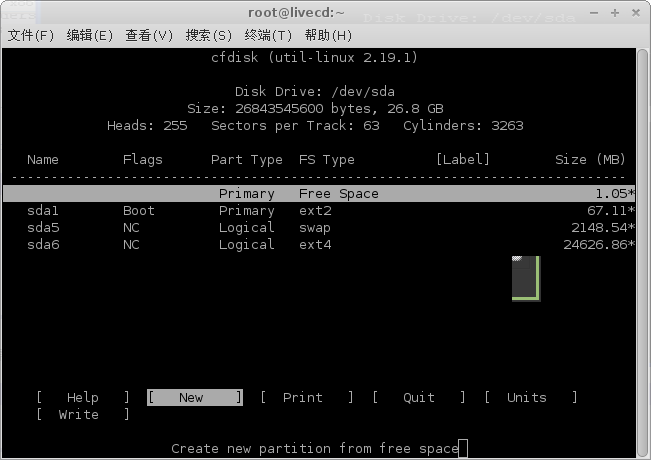651x460 pixels.
Task: Select the Quit option in cfdisk
Action: (419, 397)
